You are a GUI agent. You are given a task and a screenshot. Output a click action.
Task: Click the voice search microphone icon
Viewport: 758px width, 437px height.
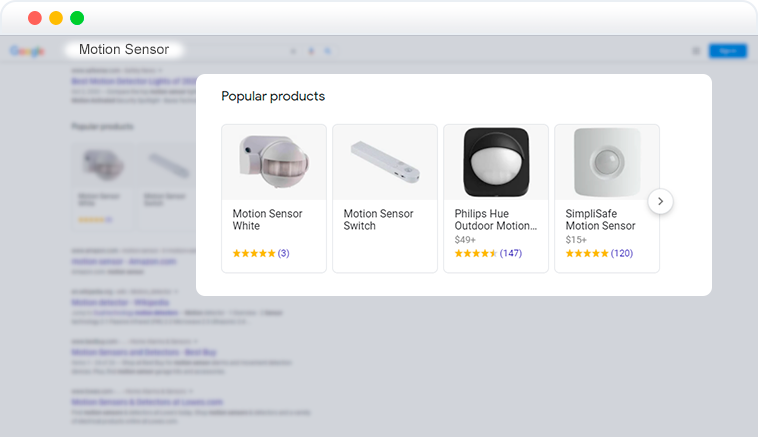click(x=311, y=51)
